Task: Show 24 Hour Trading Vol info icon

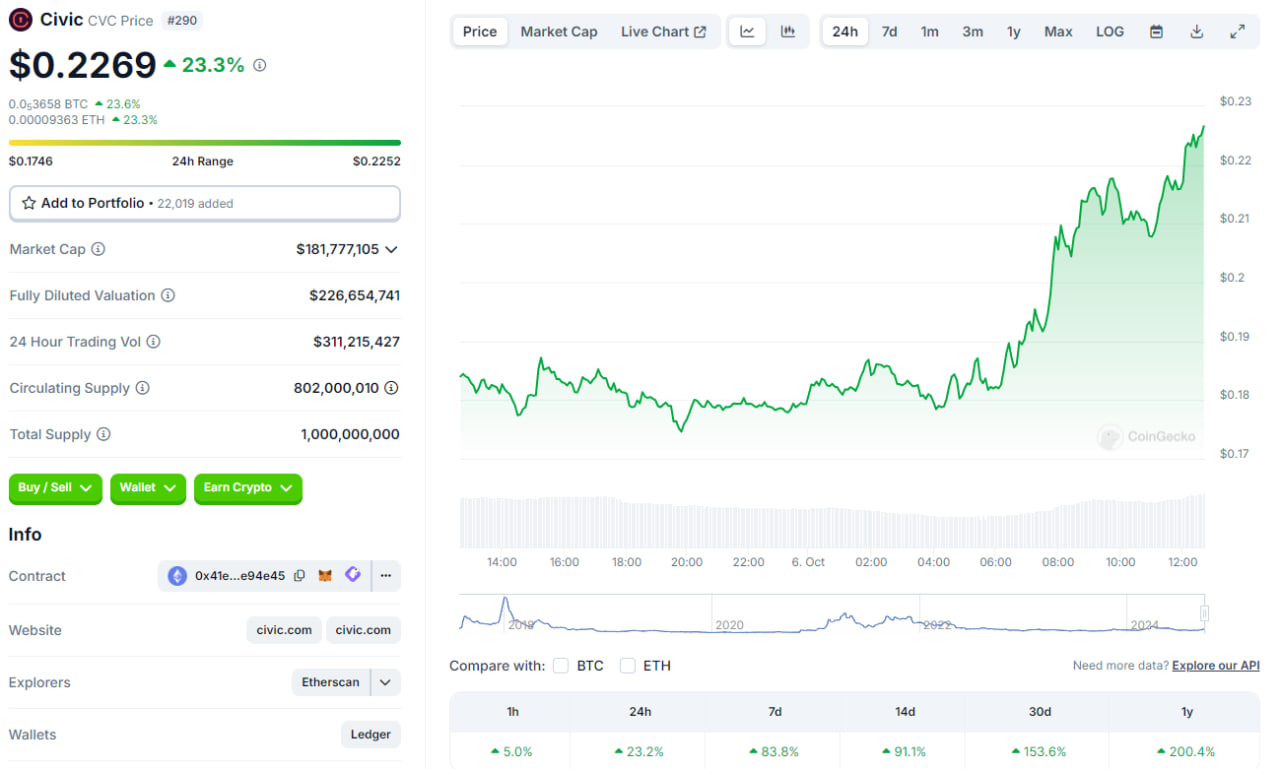Action: coord(153,342)
